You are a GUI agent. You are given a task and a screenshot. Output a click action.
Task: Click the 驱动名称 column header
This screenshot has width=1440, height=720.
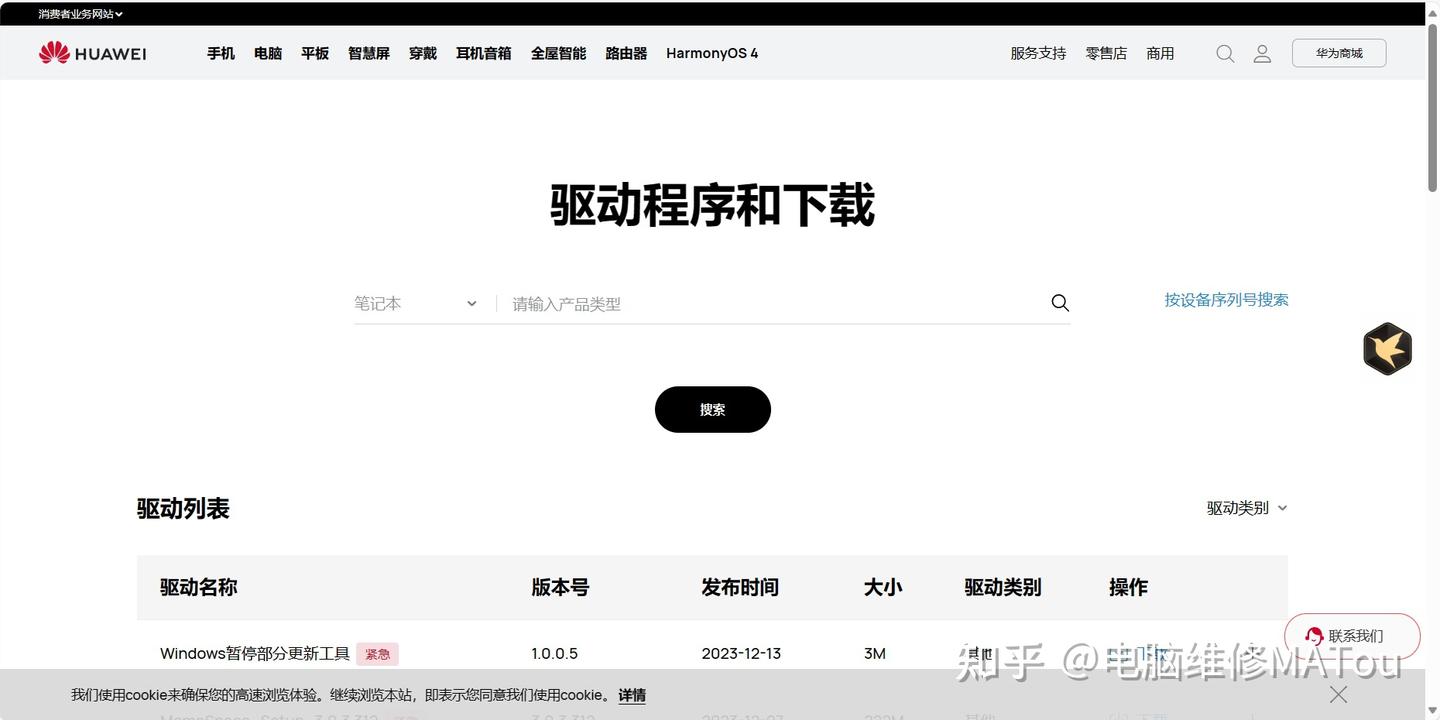point(199,588)
